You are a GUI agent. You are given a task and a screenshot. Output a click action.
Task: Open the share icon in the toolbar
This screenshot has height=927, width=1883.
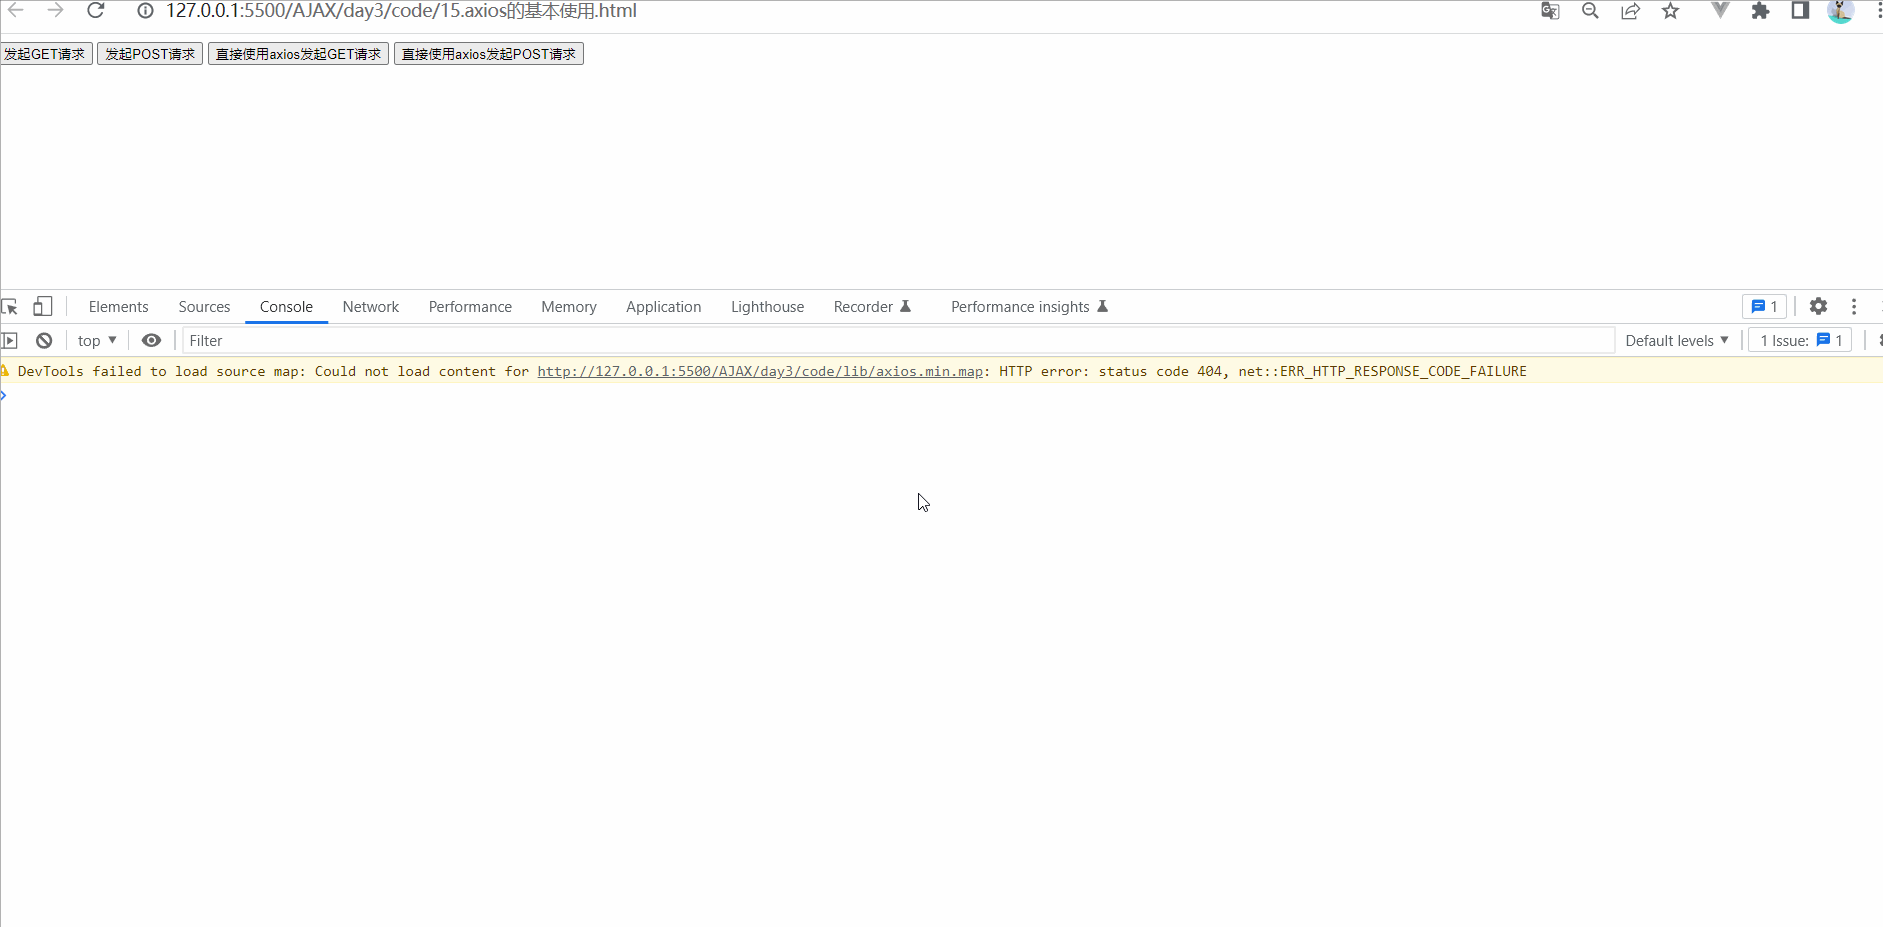(1631, 11)
